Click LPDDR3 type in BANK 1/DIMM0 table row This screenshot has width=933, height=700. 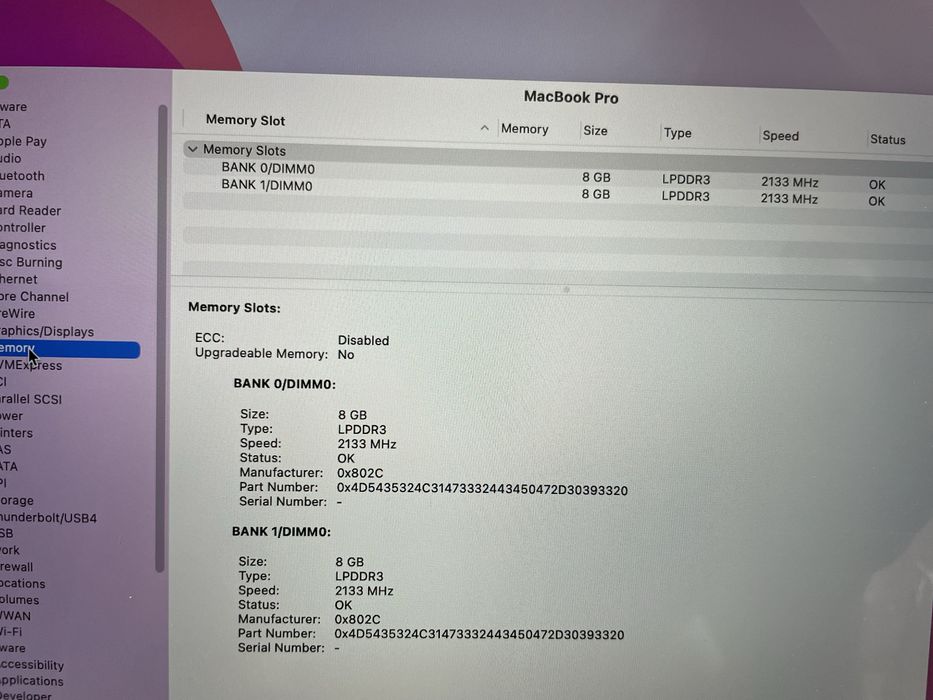[685, 196]
